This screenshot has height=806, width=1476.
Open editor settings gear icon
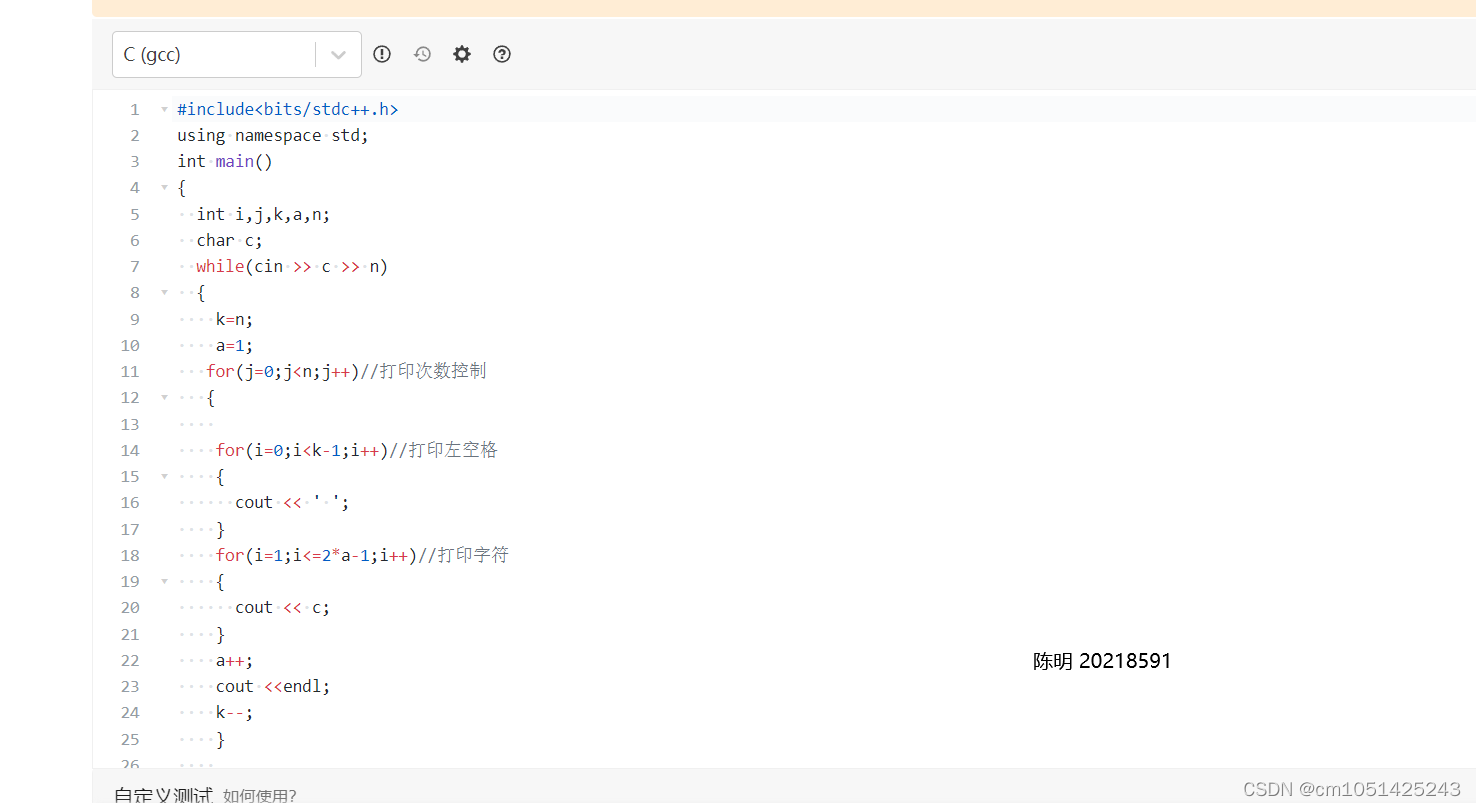[x=462, y=54]
